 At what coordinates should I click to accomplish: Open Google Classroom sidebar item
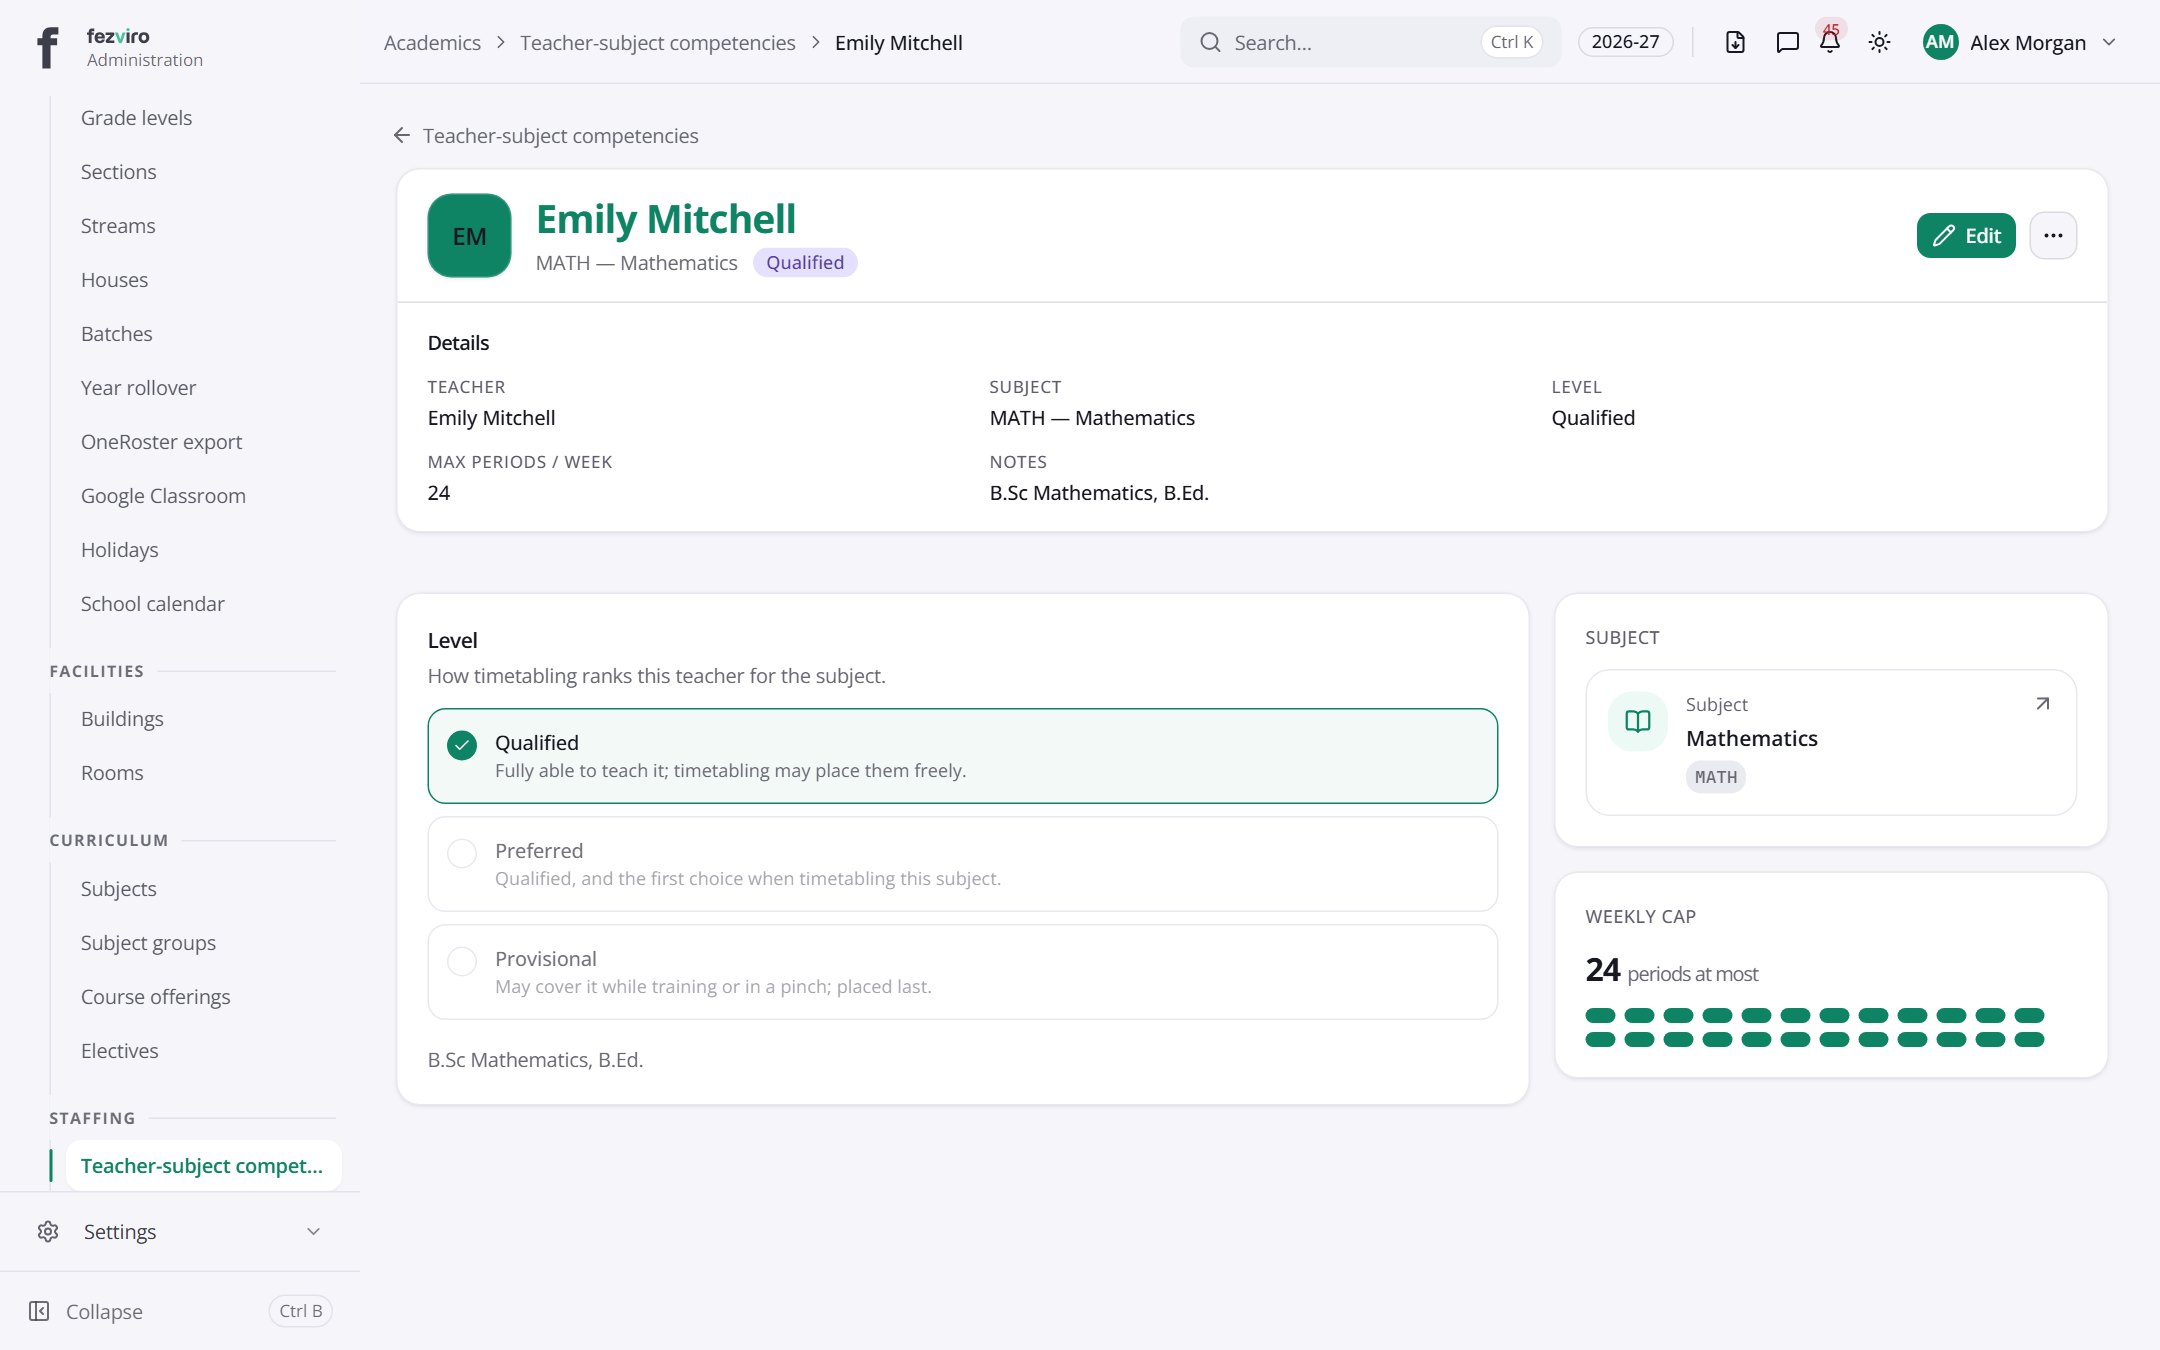point(163,496)
